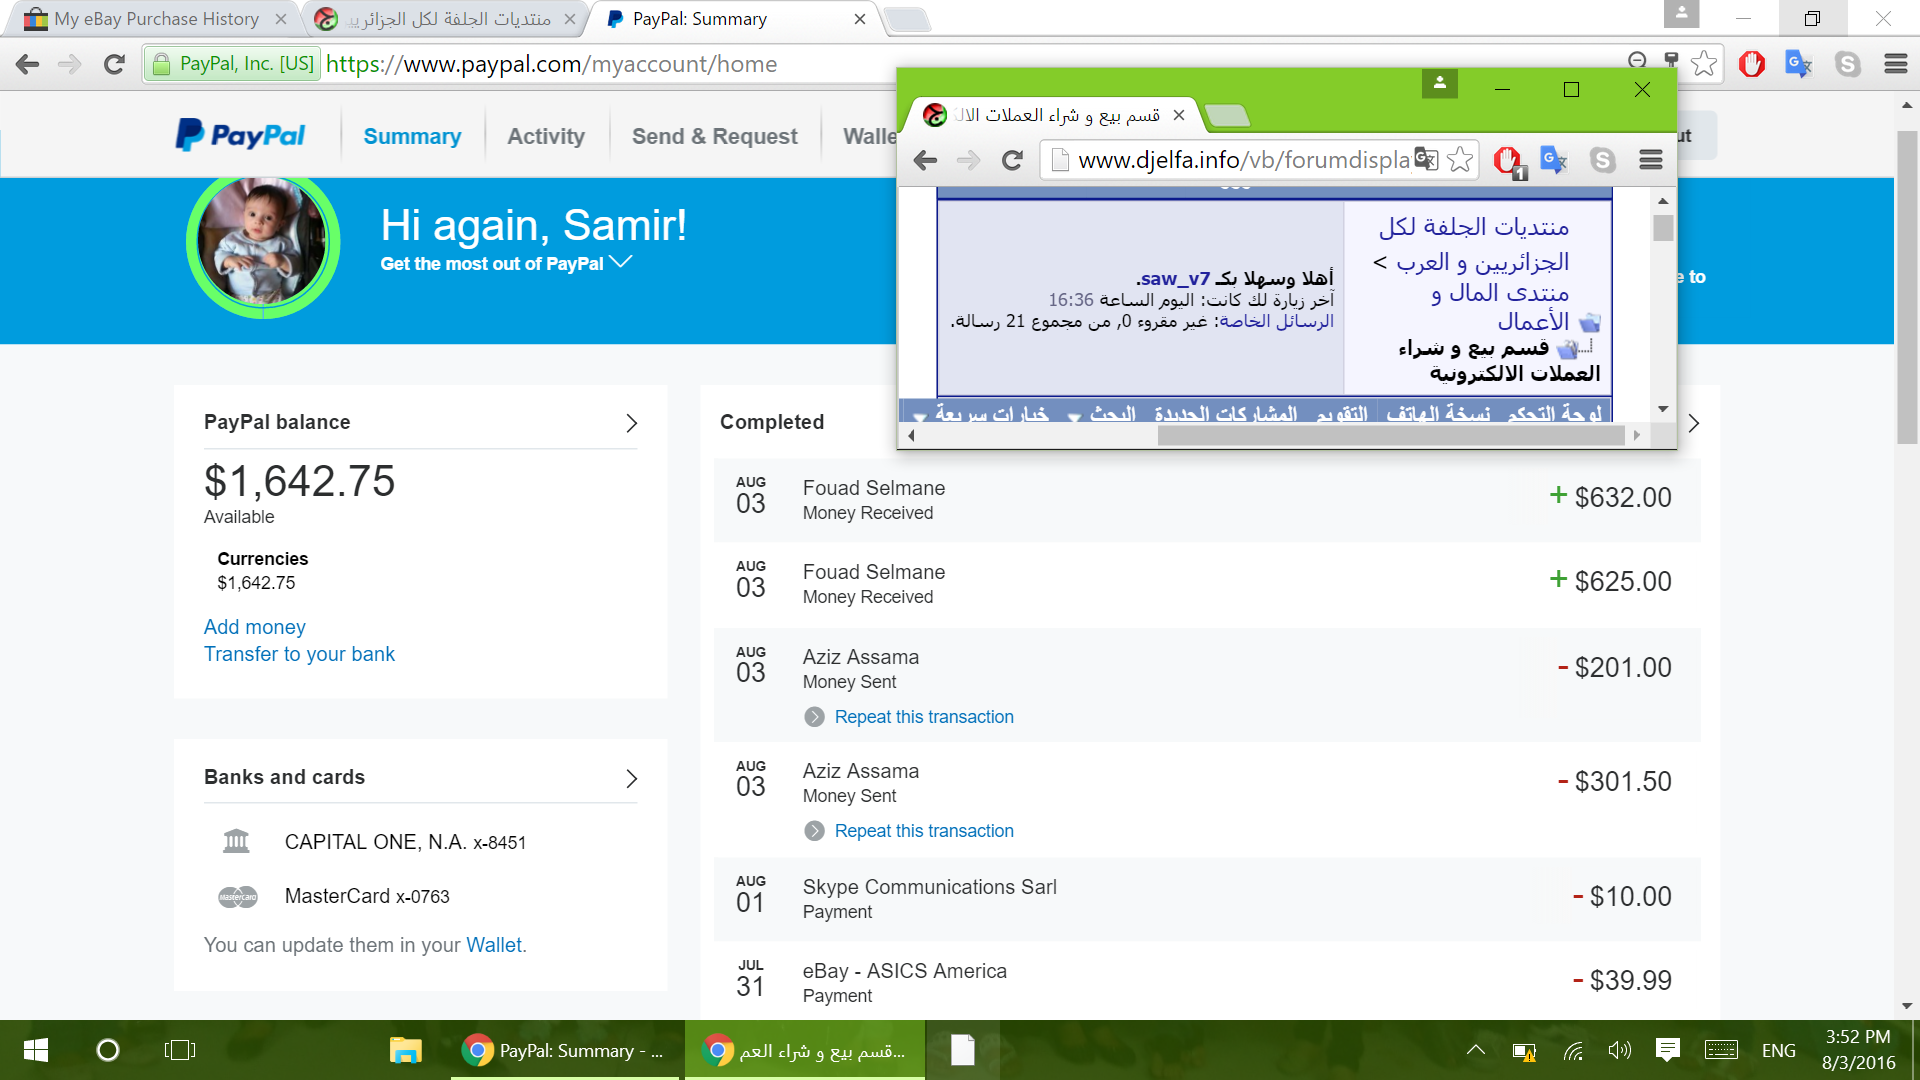Click the Wi-Fi network tray icon

(x=1573, y=1051)
